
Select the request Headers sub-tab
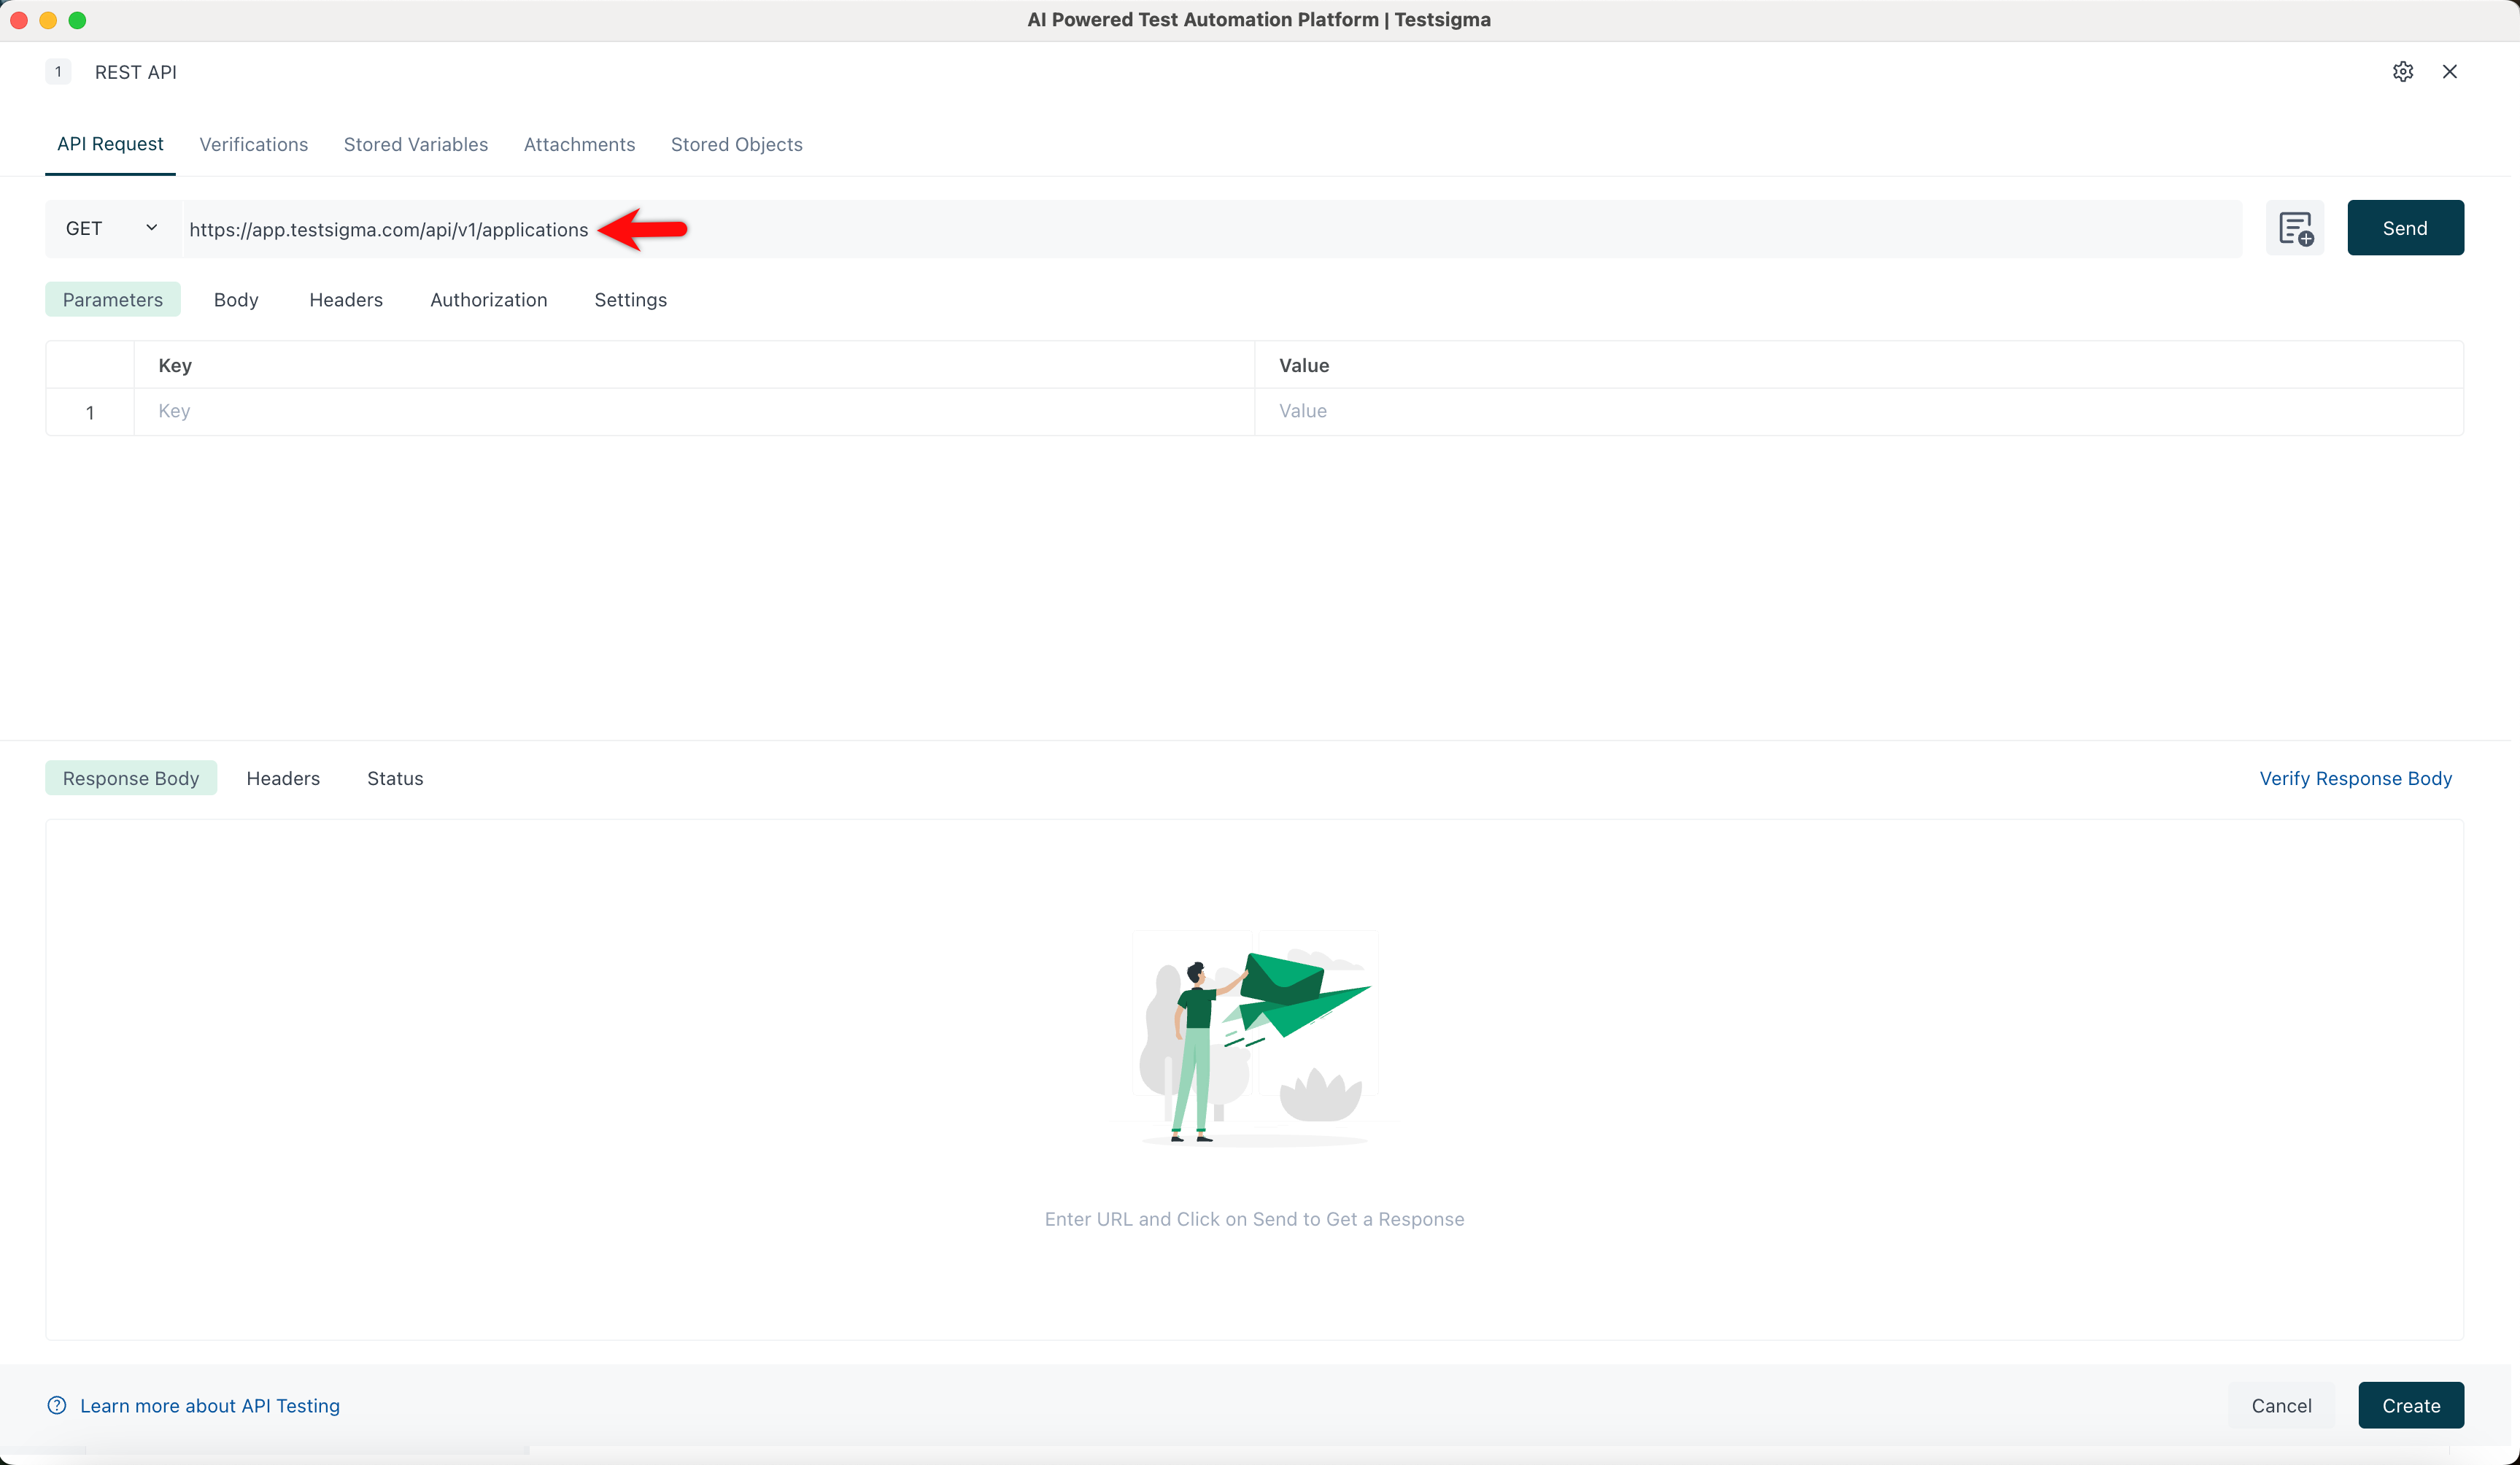point(346,299)
